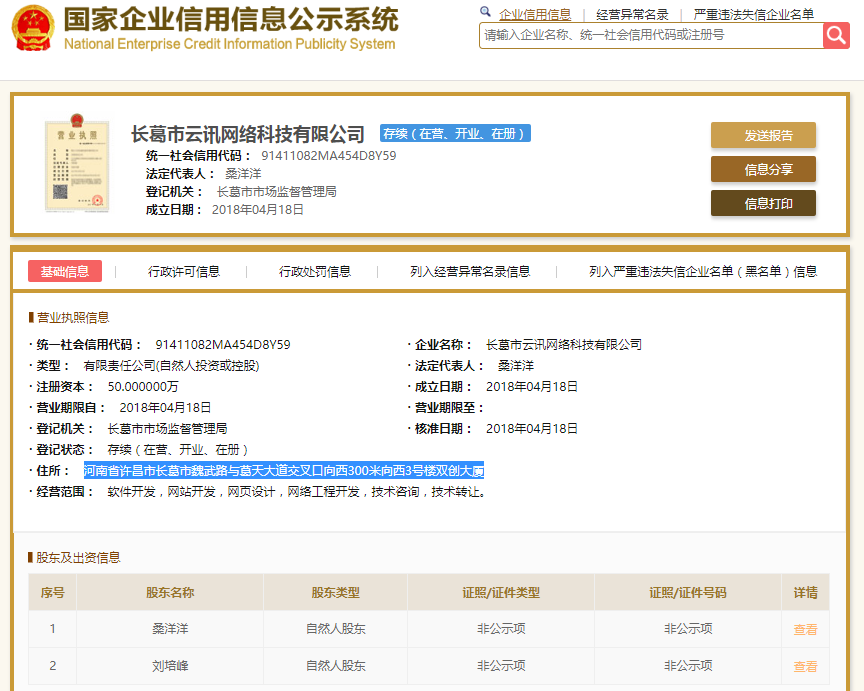Click 查看 for shareholder 桑洋洋
Image resolution: width=864 pixels, height=691 pixels.
pos(805,629)
